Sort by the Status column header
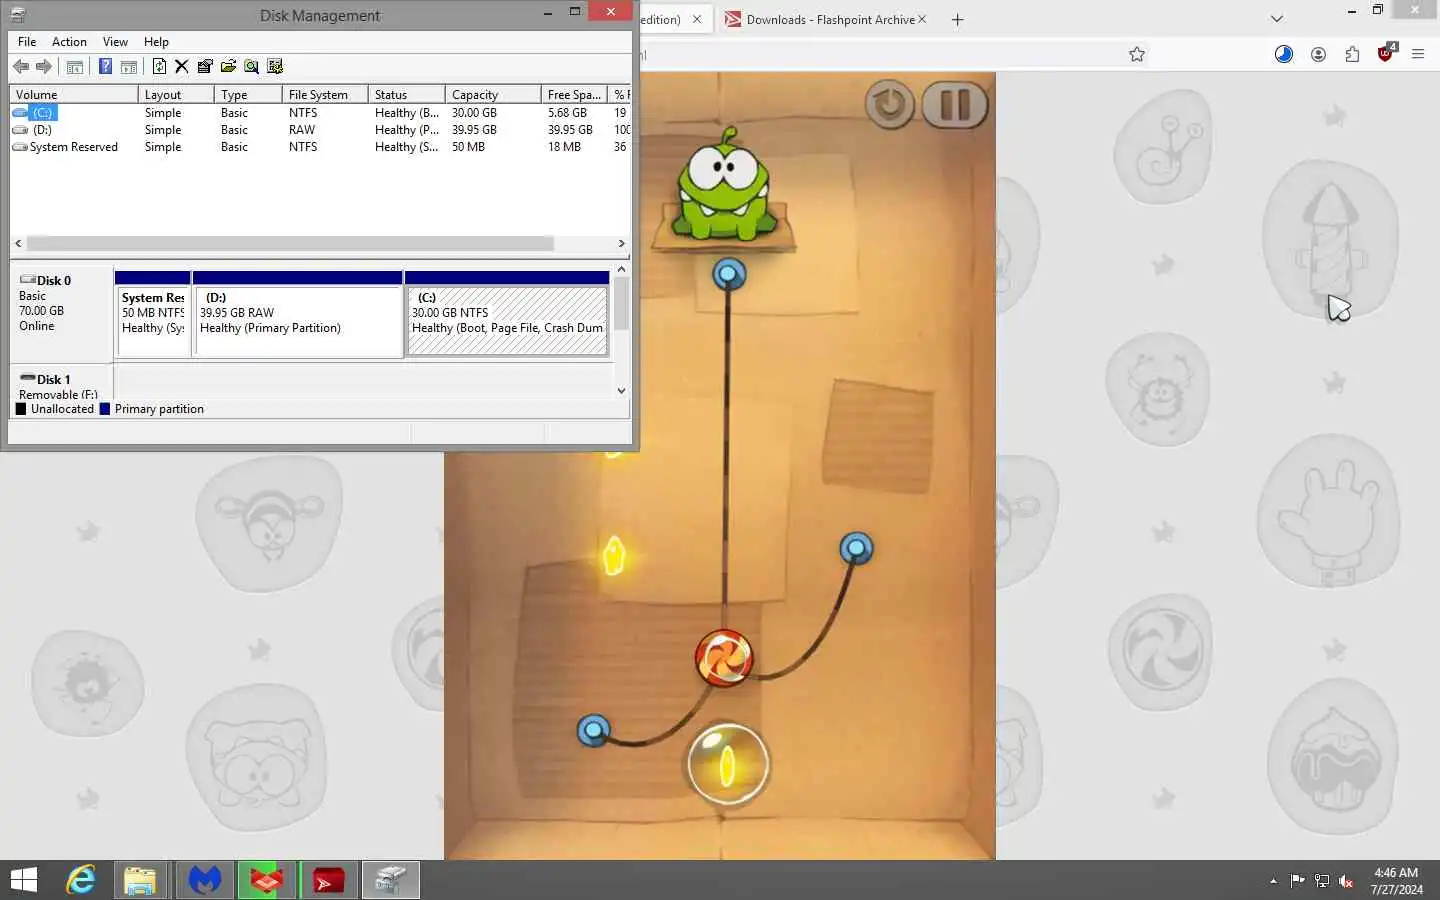 click(406, 94)
